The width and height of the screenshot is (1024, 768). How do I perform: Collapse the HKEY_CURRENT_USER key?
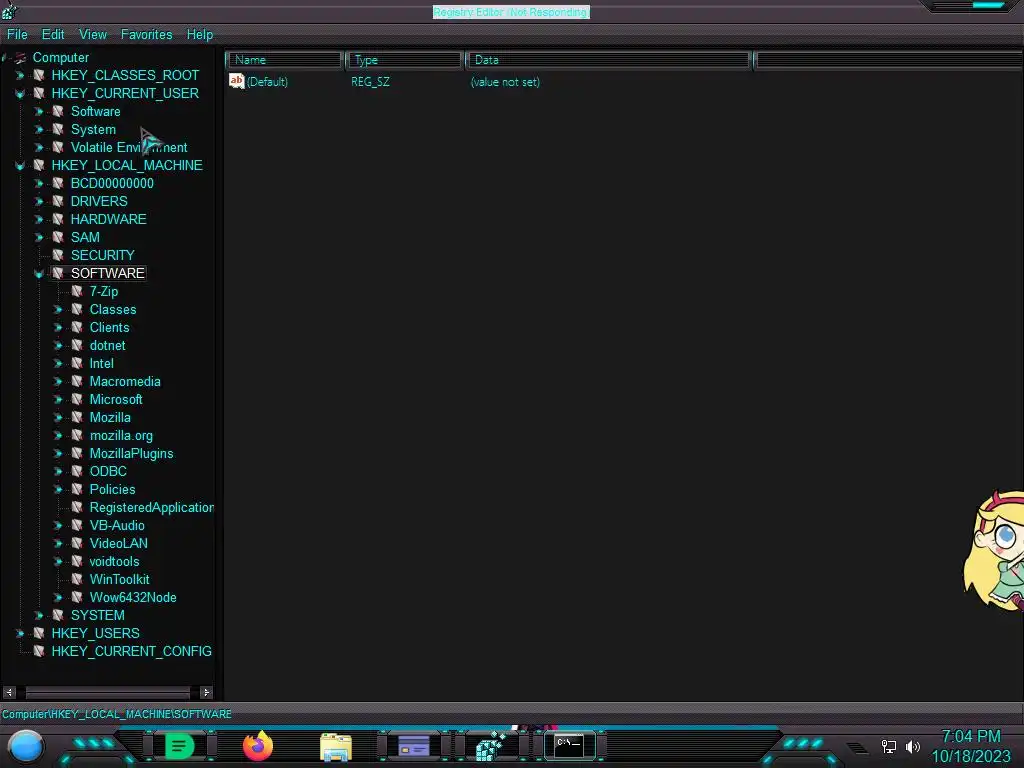pos(20,94)
